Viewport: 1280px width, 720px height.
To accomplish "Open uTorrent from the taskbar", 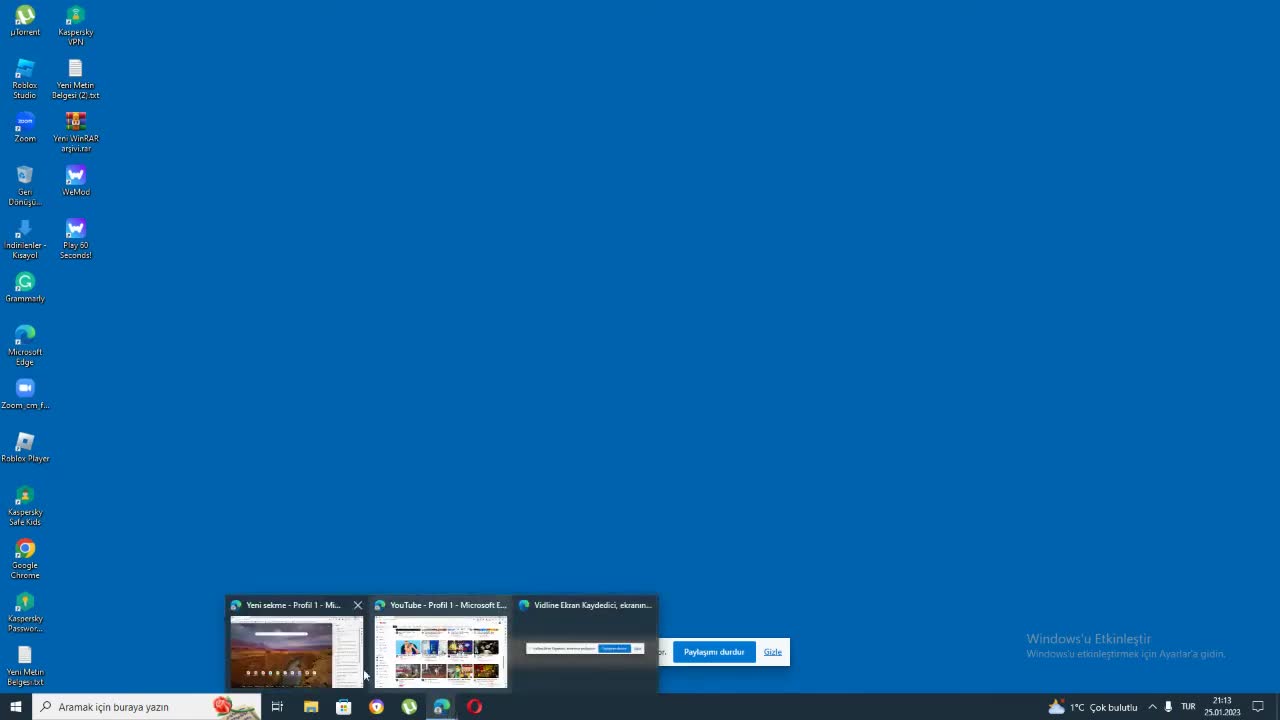I will (x=409, y=707).
